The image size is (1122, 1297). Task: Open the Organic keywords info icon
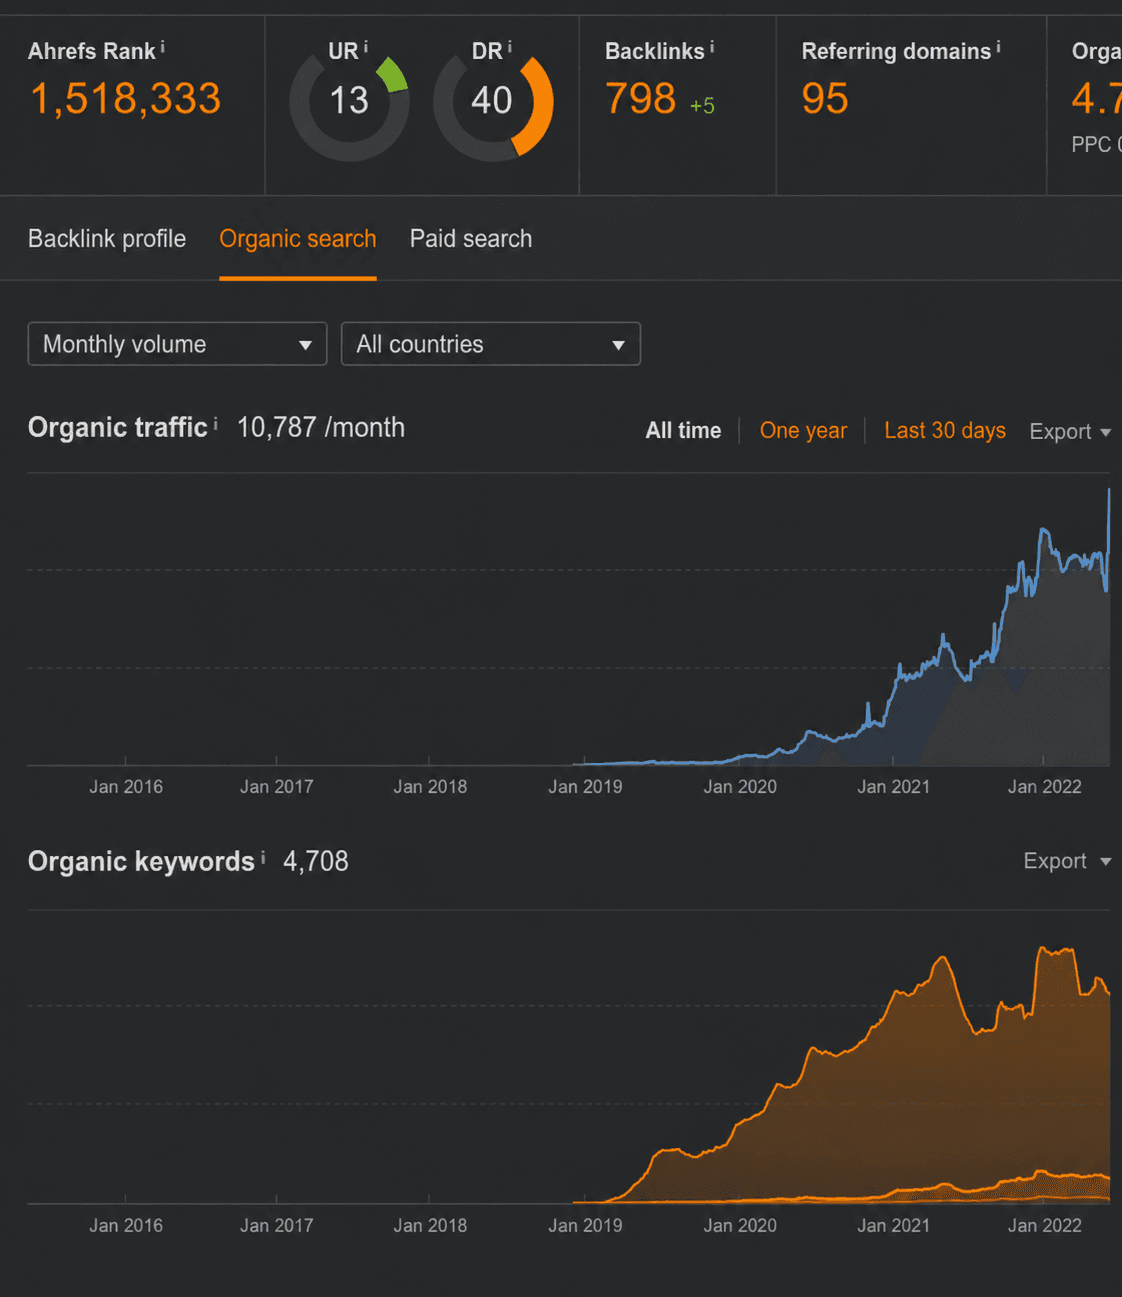point(263,858)
